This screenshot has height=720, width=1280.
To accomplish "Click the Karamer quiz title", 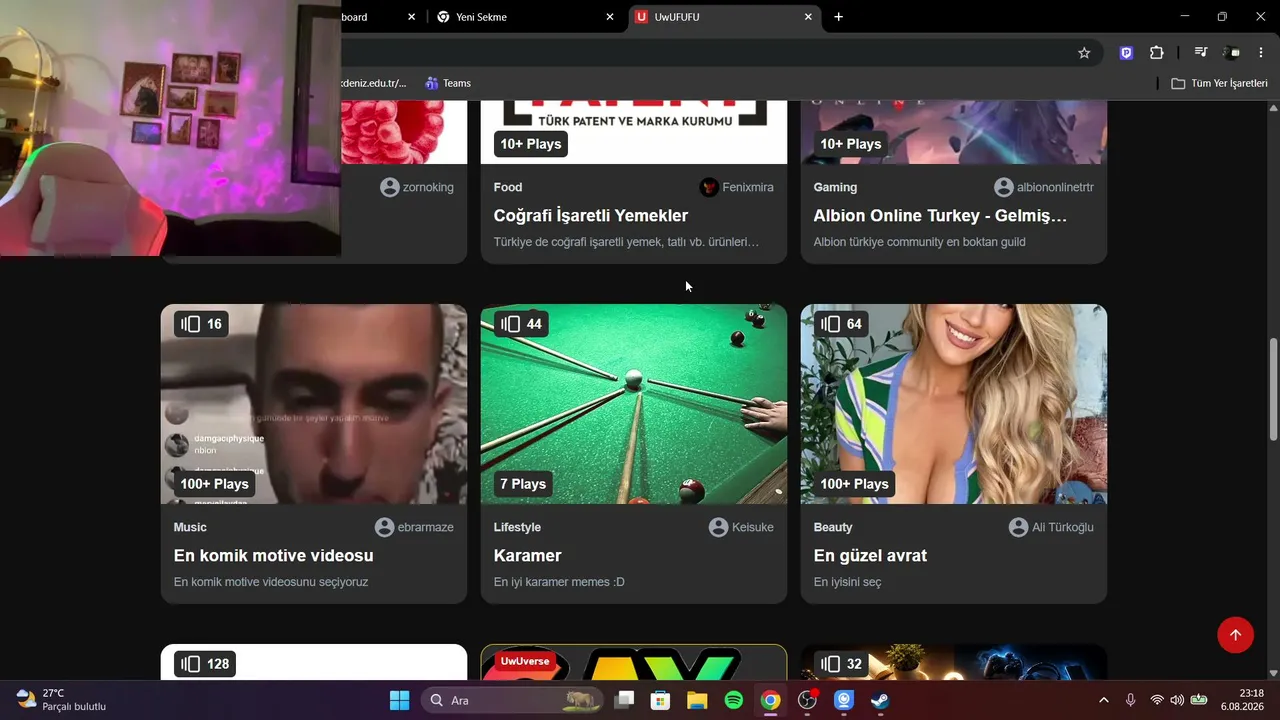I will [528, 556].
